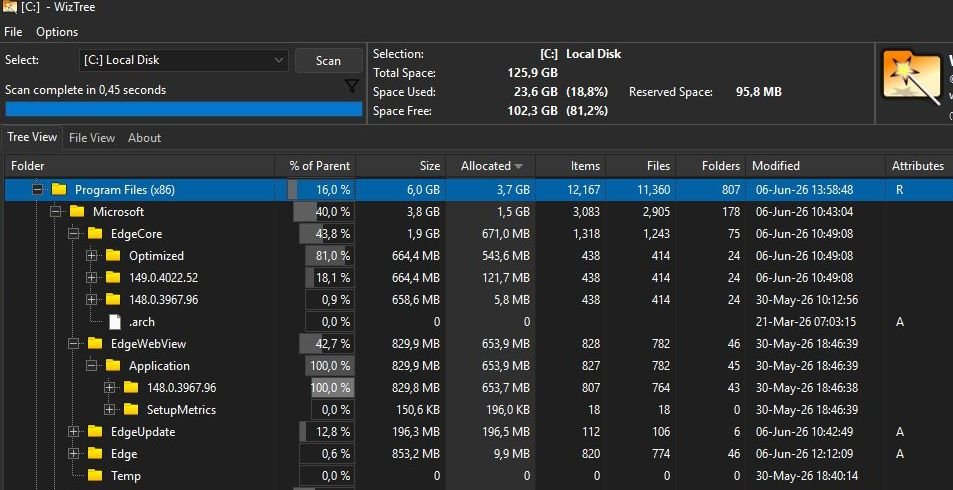The width and height of the screenshot is (953, 490).
Task: Click the Application folder icon
Action: click(113, 365)
